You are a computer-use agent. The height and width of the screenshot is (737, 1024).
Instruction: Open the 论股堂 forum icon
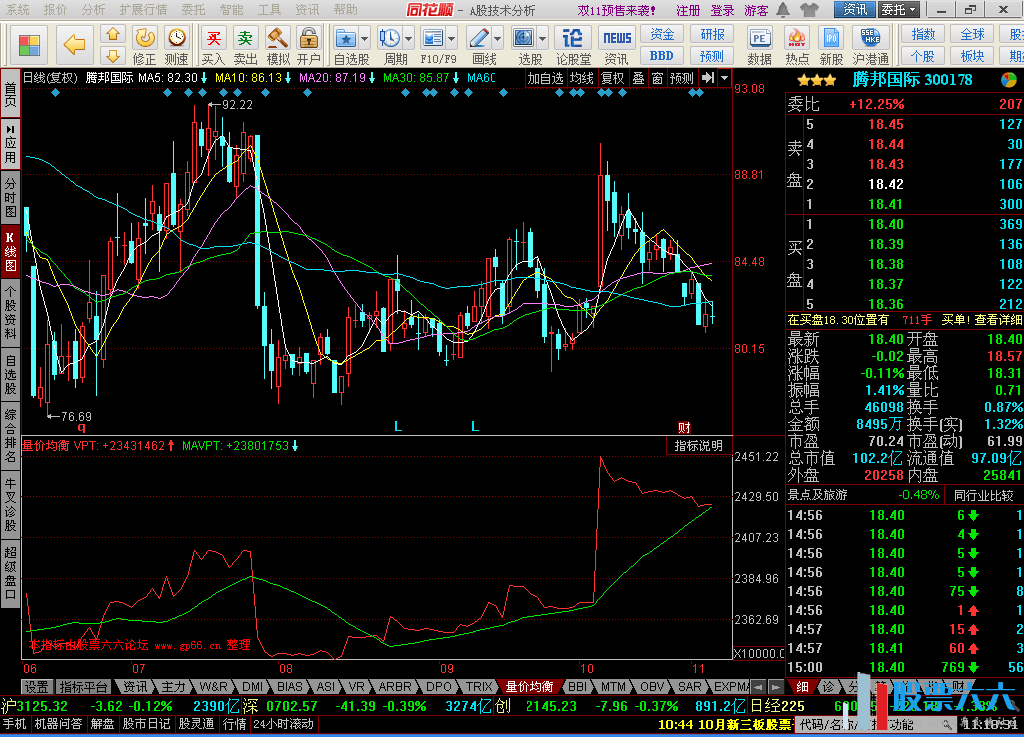click(573, 45)
